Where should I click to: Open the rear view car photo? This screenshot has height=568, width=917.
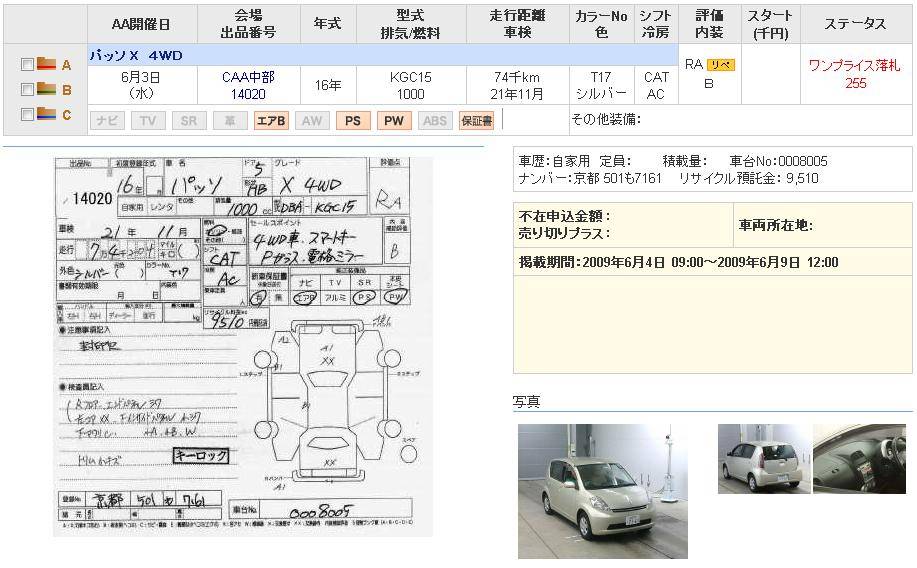(764, 459)
